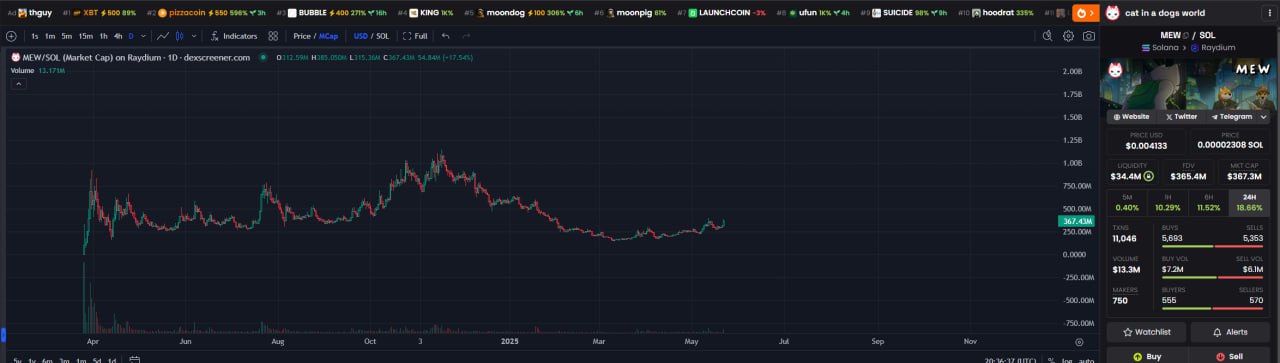This screenshot has height=363, width=1280.
Task: Expand more social links chevron
Action: (1264, 116)
